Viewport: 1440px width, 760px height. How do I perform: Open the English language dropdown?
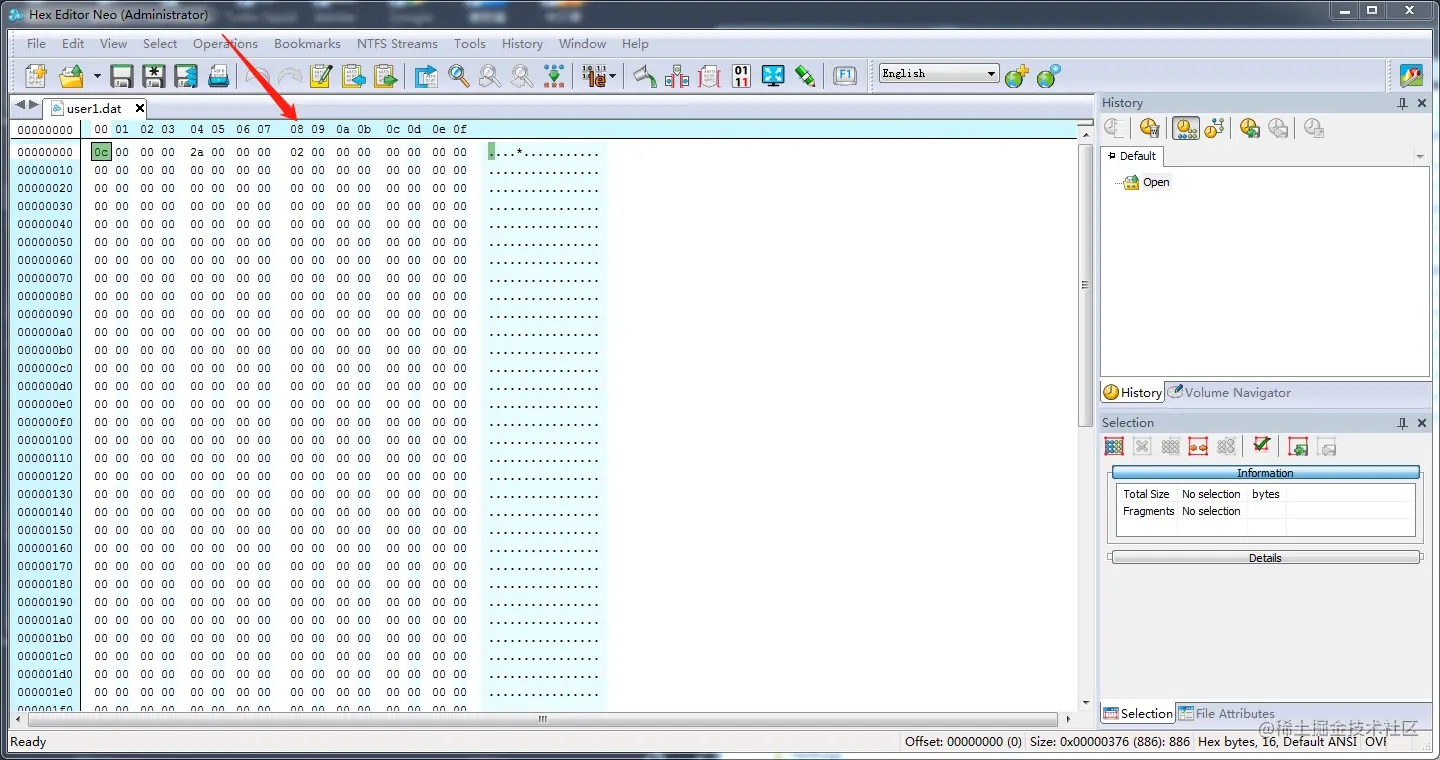pos(939,73)
